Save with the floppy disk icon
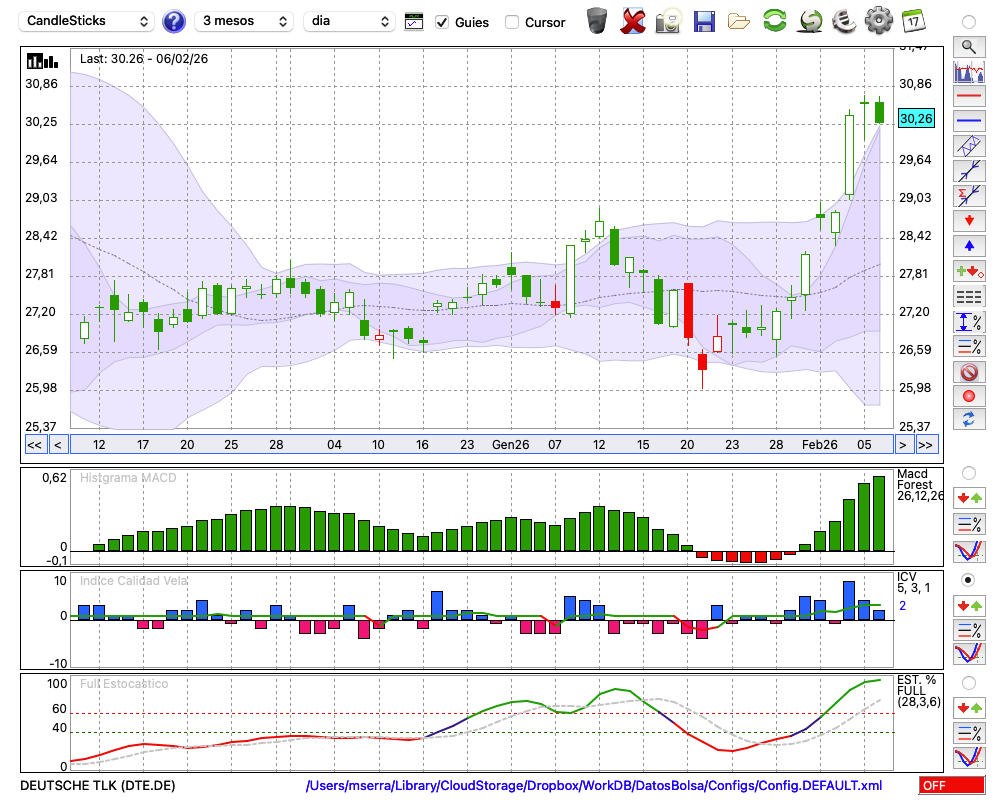The width and height of the screenshot is (1000, 800). (704, 21)
